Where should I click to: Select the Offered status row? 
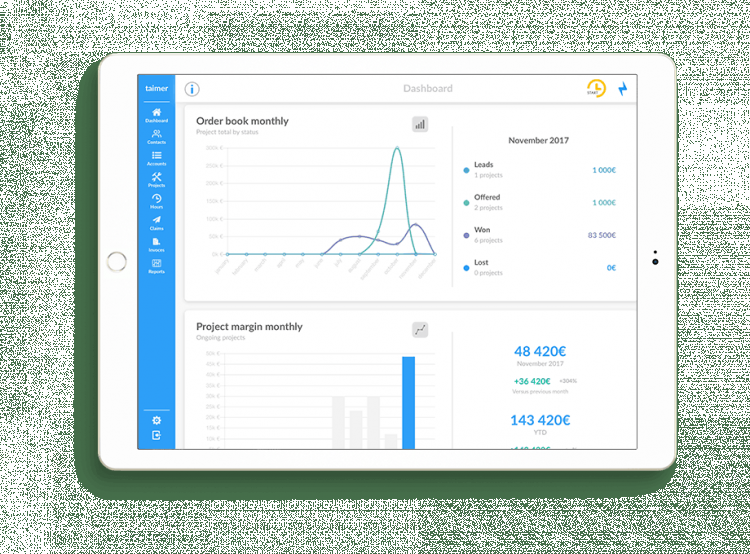[x=540, y=202]
